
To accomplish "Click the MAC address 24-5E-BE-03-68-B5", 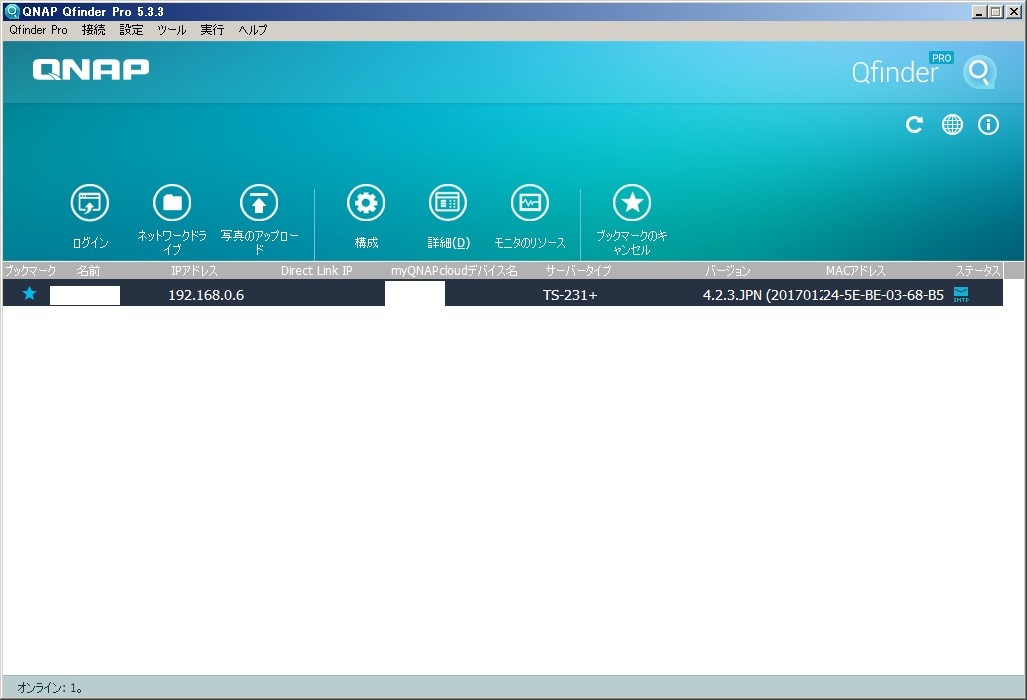I will click(883, 295).
